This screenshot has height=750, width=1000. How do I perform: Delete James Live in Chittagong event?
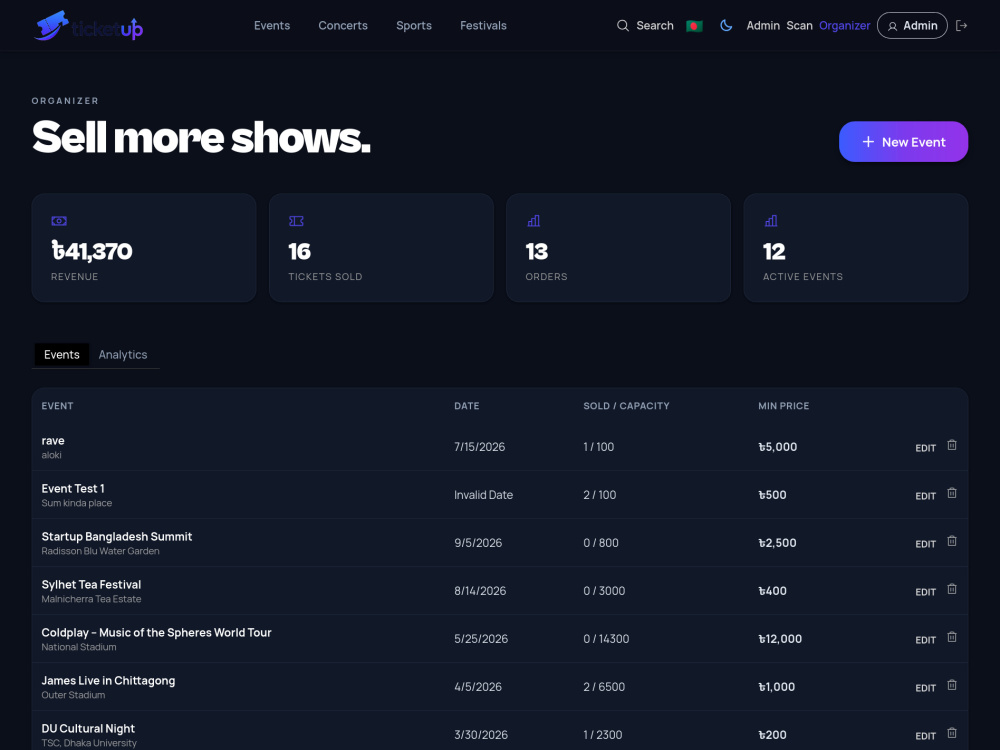[952, 685]
